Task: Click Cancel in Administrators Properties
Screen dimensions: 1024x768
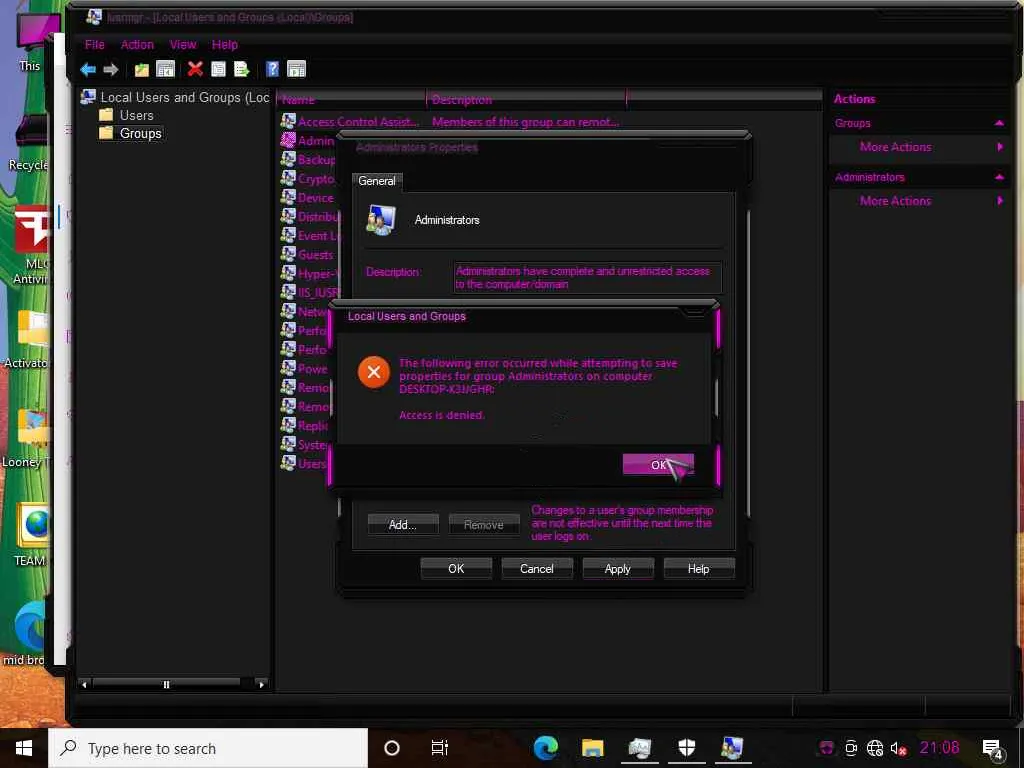Action: 537,569
